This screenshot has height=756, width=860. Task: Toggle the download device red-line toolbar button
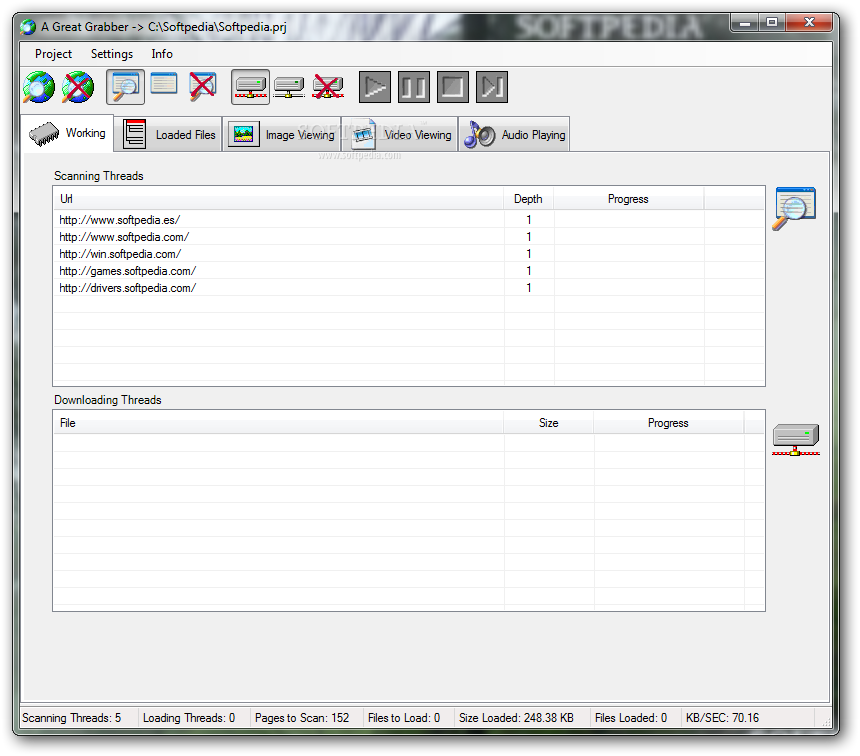(250, 87)
